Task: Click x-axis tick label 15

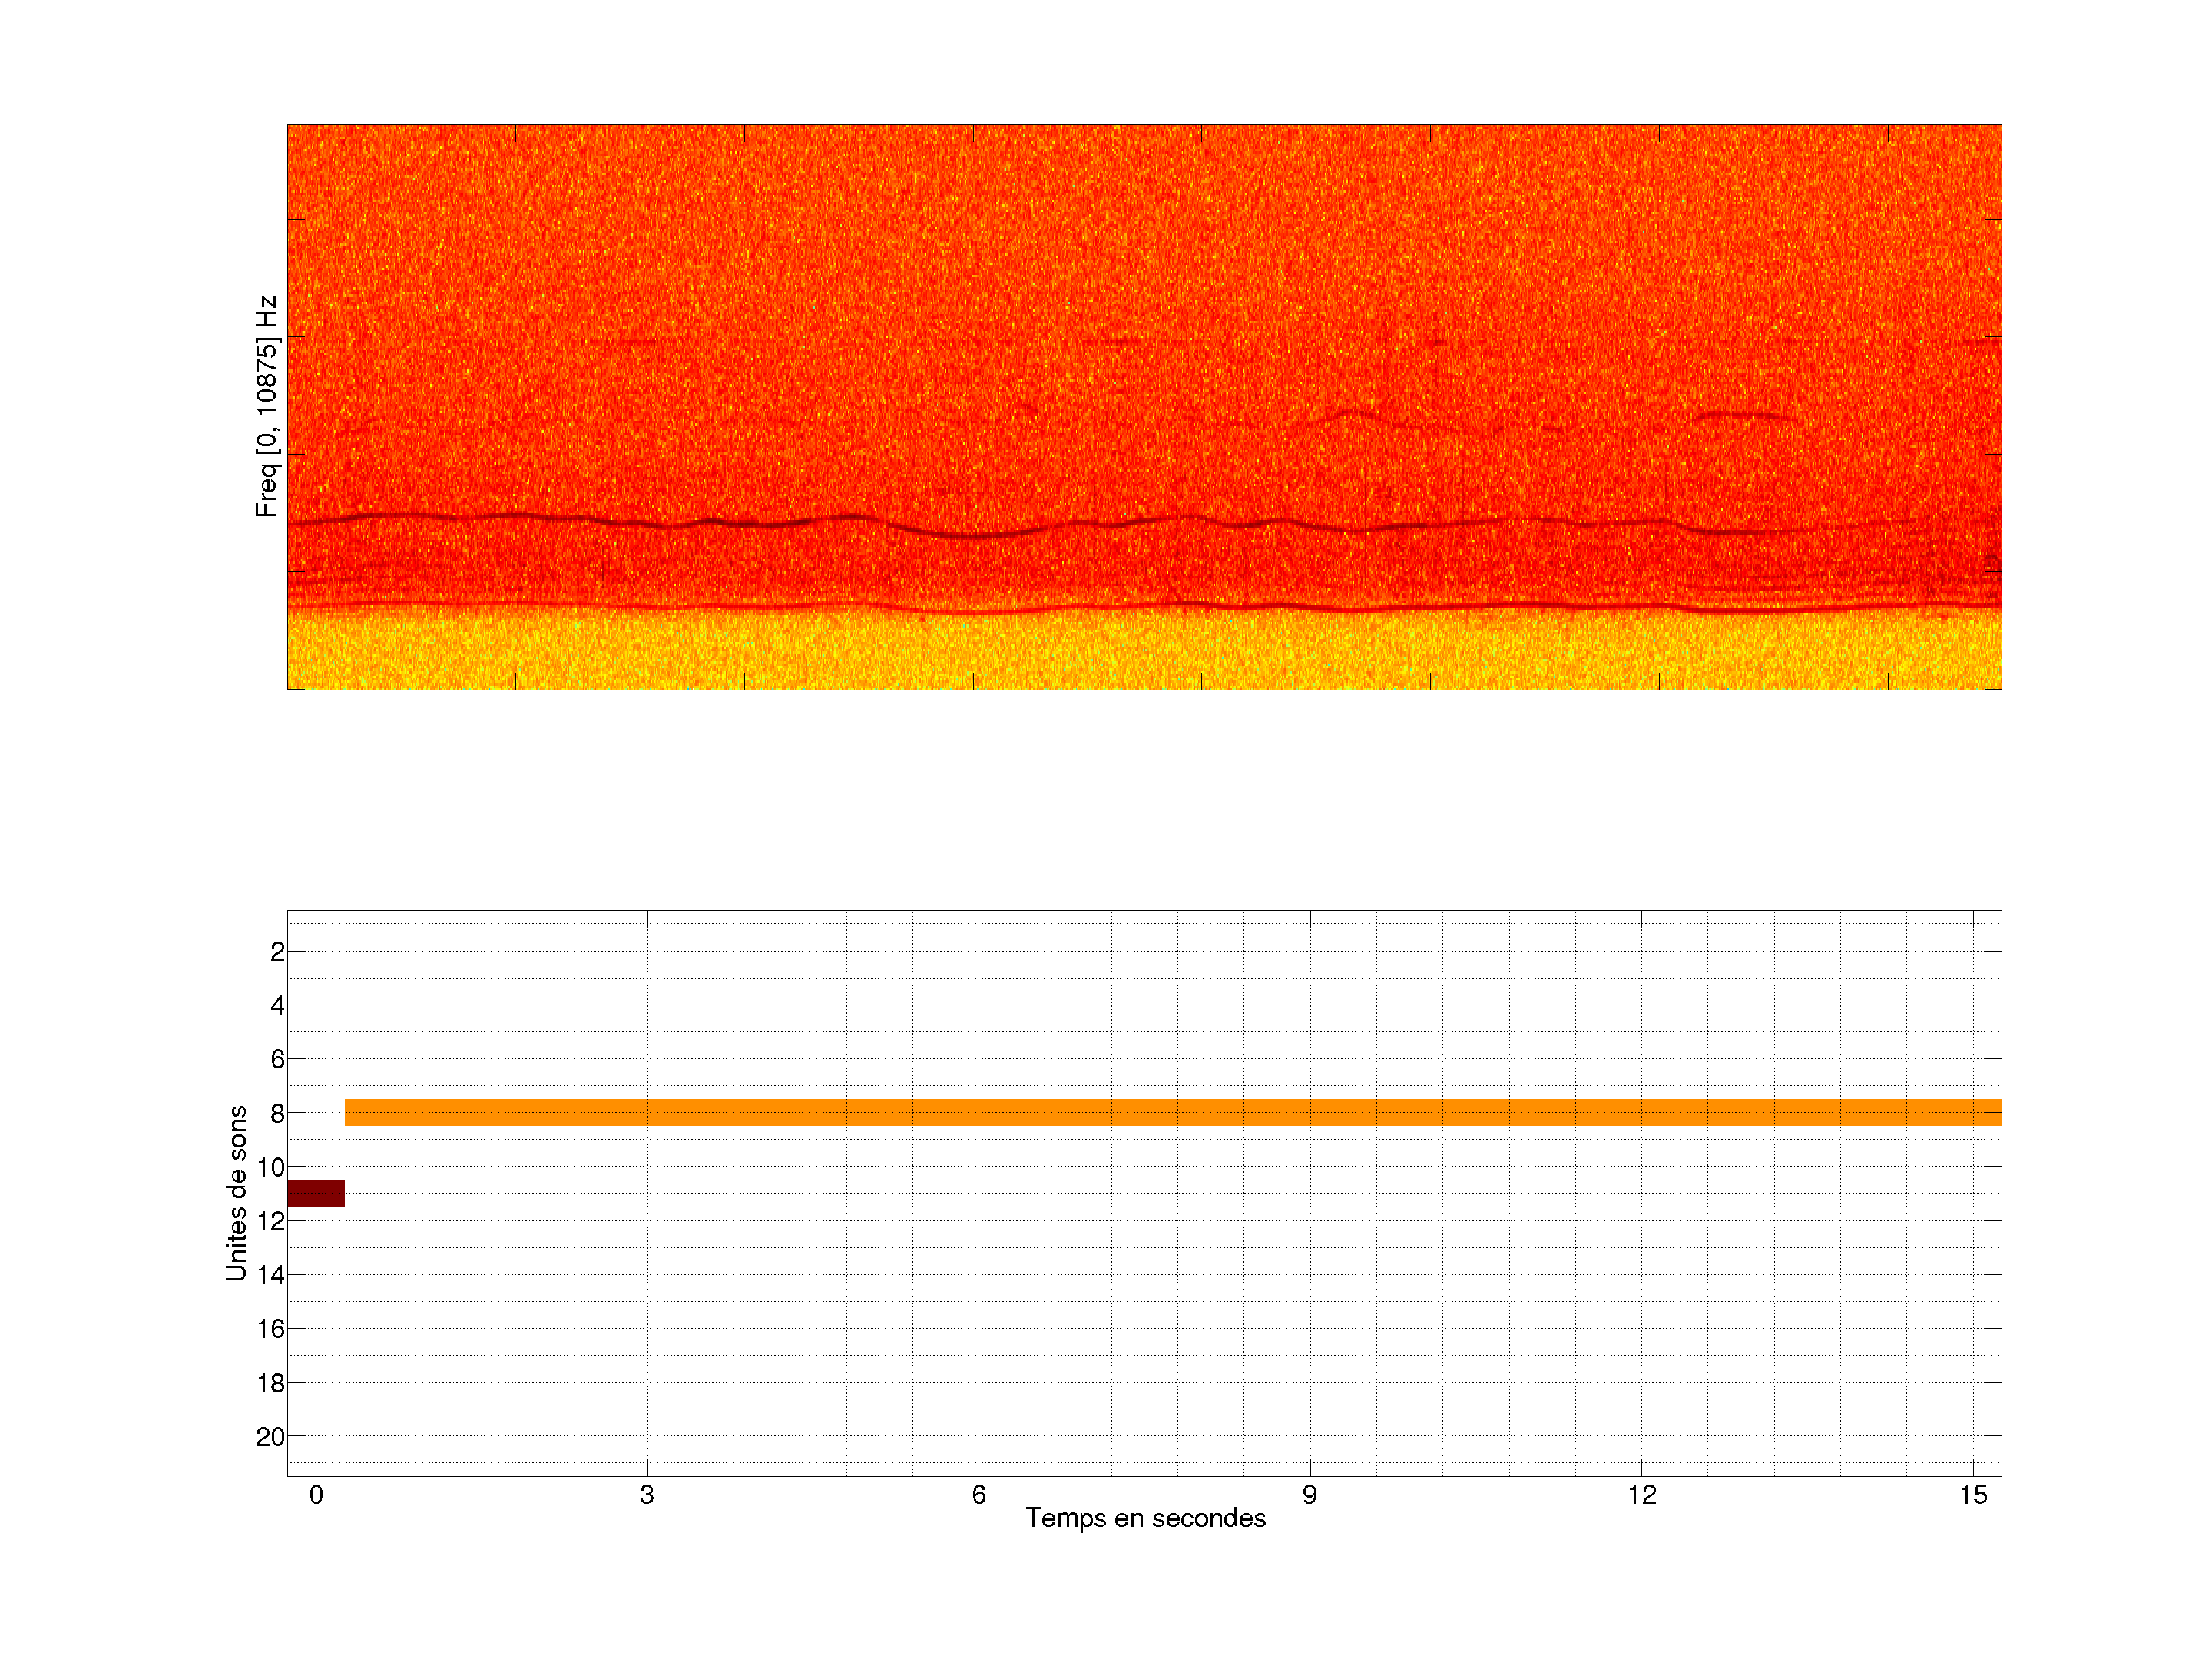Action: pos(1973,1495)
